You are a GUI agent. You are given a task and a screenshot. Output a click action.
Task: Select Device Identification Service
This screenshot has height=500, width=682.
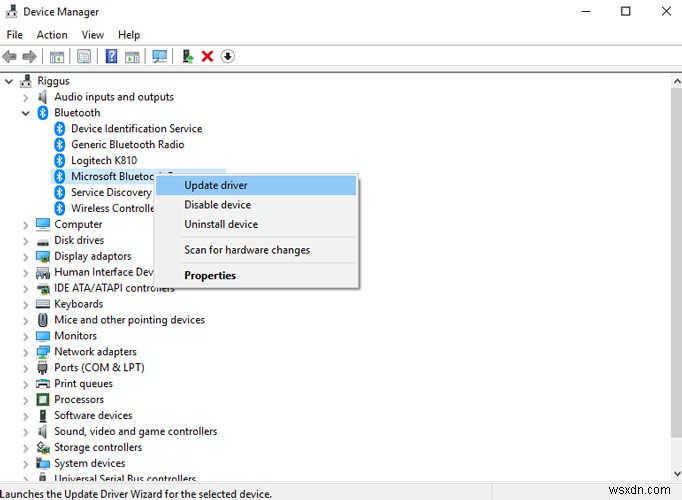[137, 129]
